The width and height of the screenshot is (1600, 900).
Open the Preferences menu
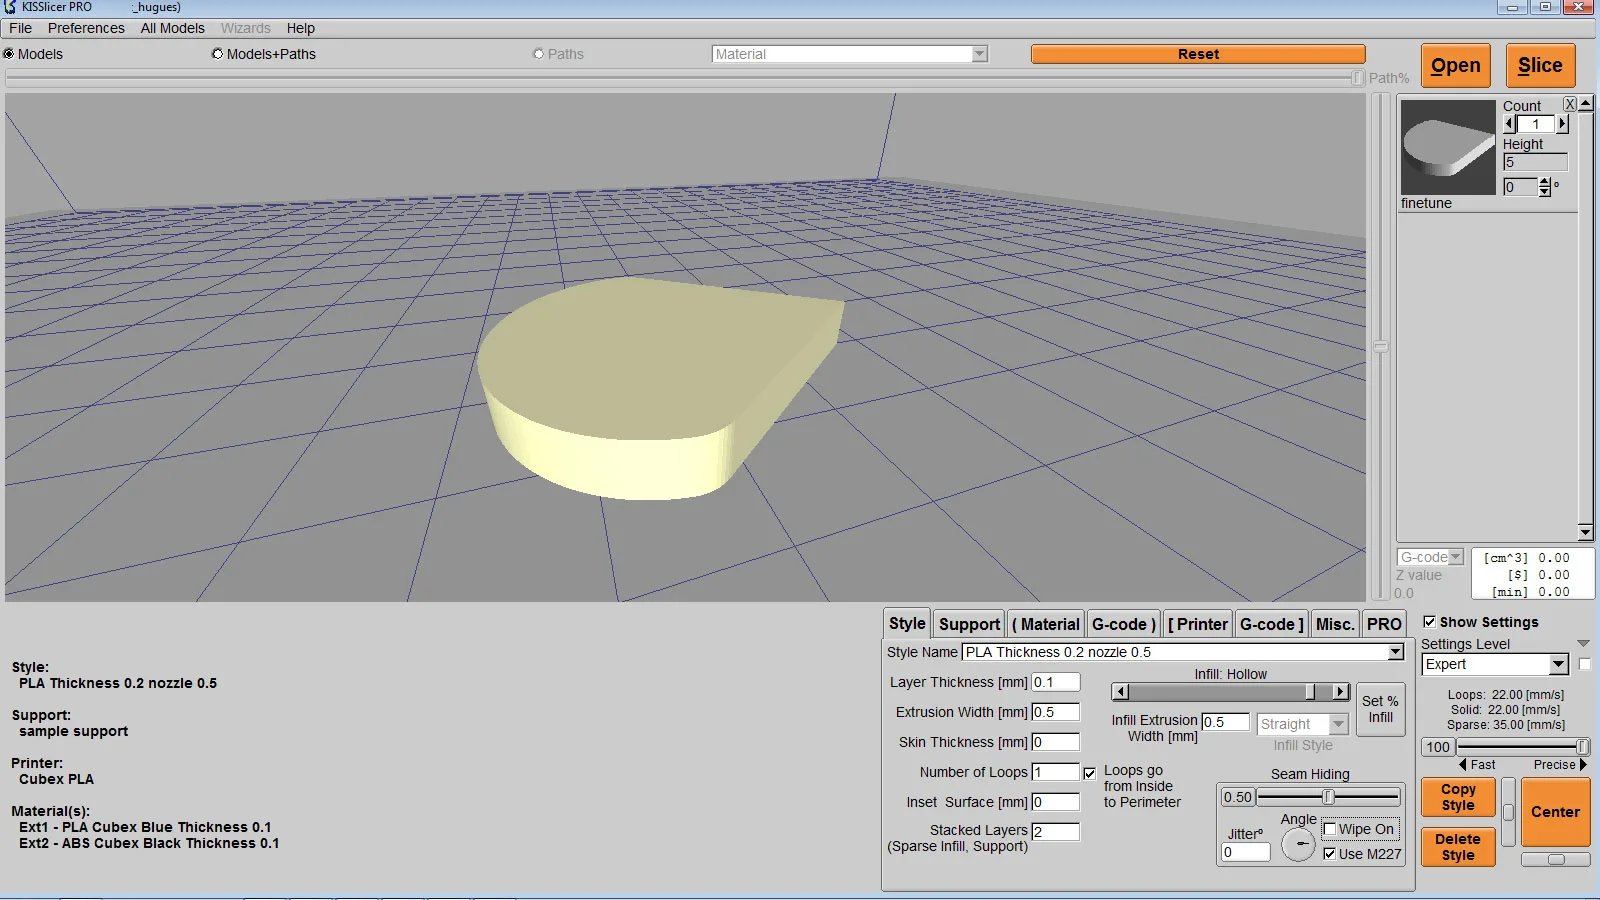coord(86,28)
